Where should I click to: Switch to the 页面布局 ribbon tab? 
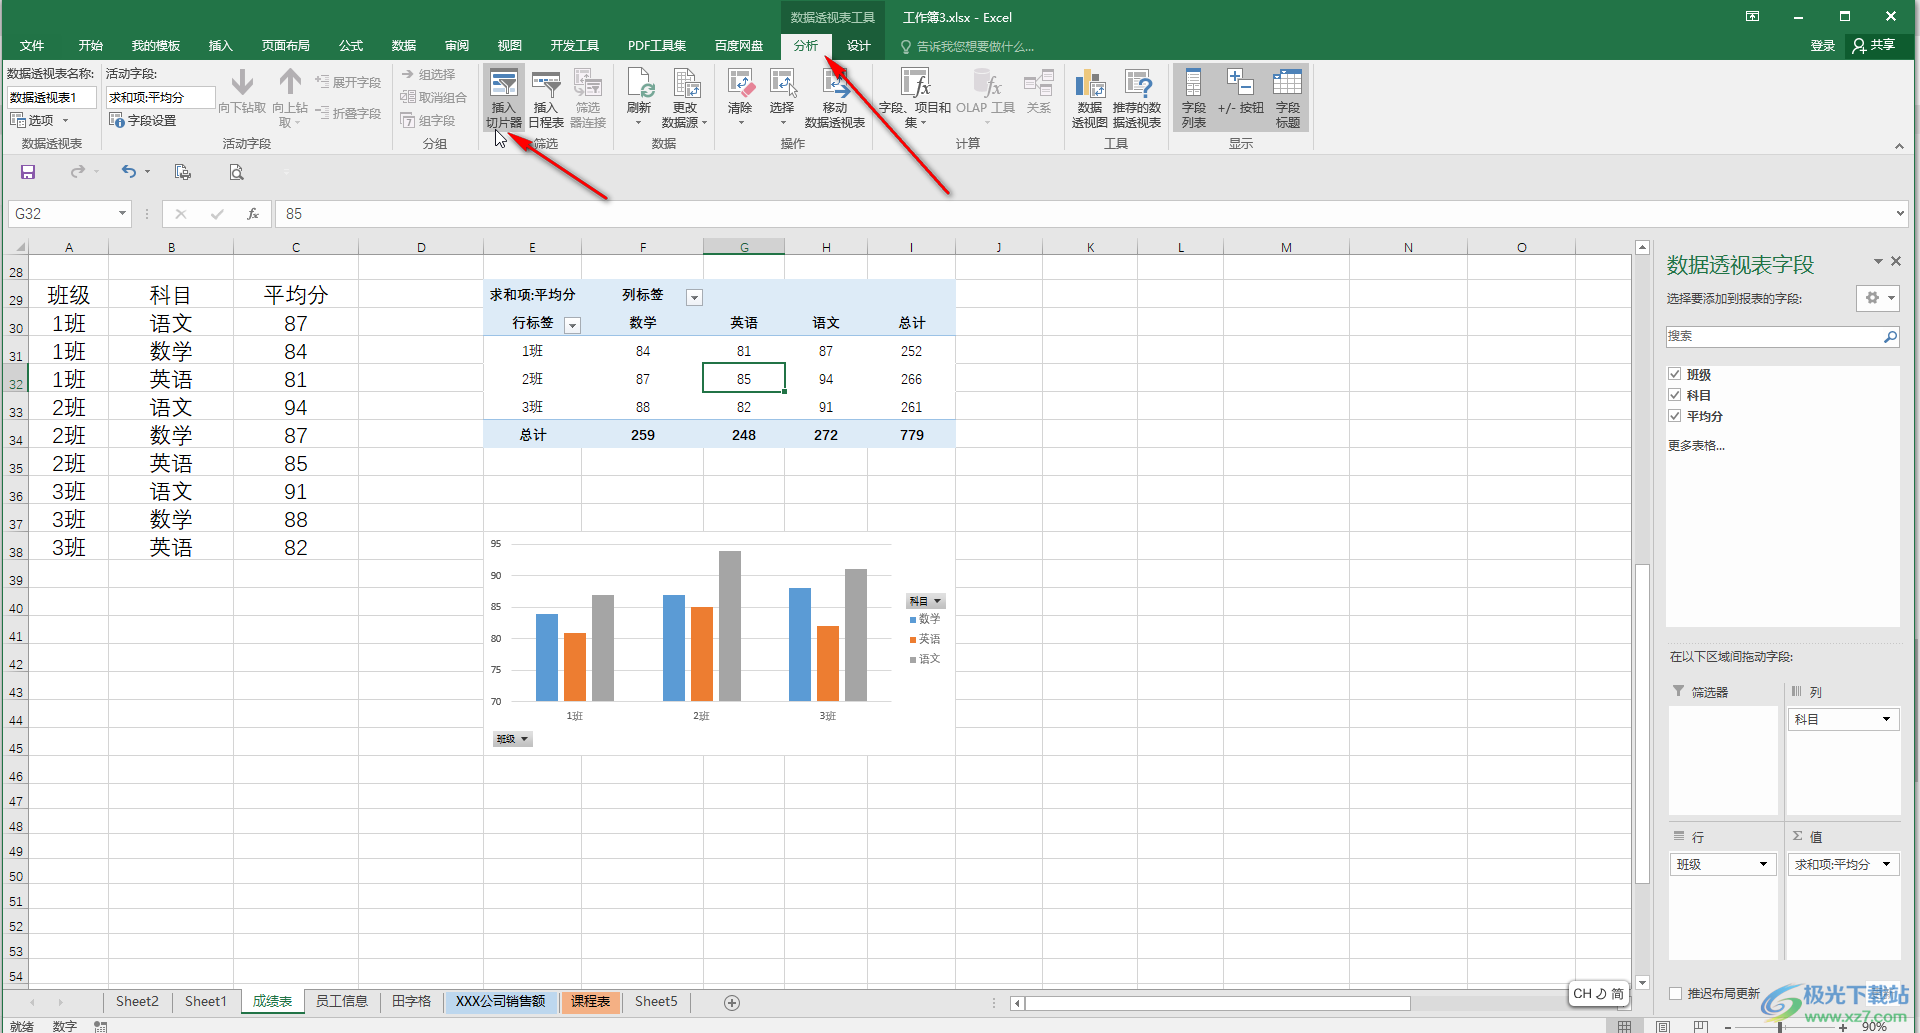(x=286, y=46)
